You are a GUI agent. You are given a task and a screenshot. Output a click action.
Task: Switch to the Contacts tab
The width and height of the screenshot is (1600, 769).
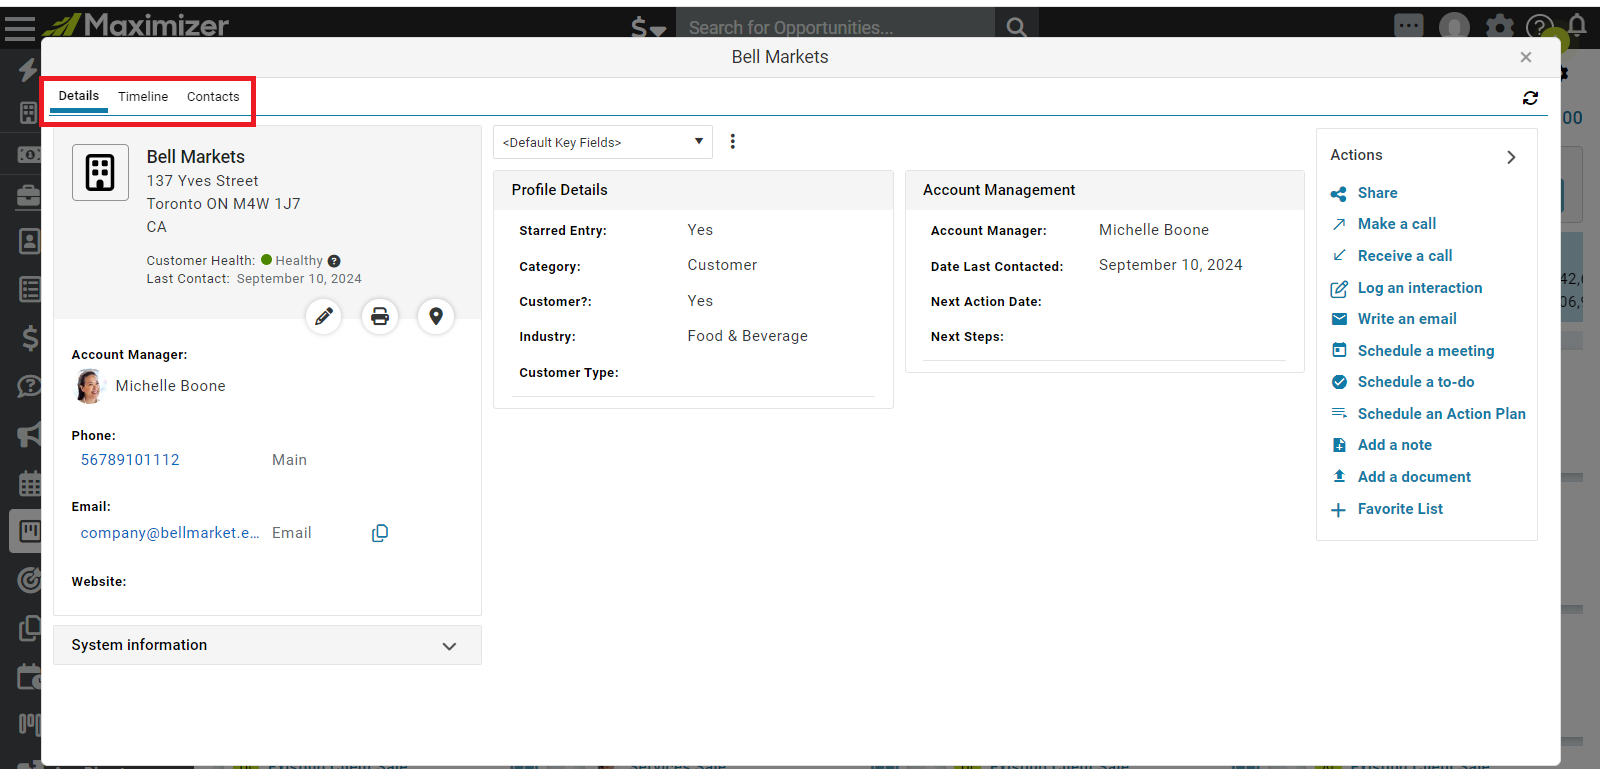213,97
